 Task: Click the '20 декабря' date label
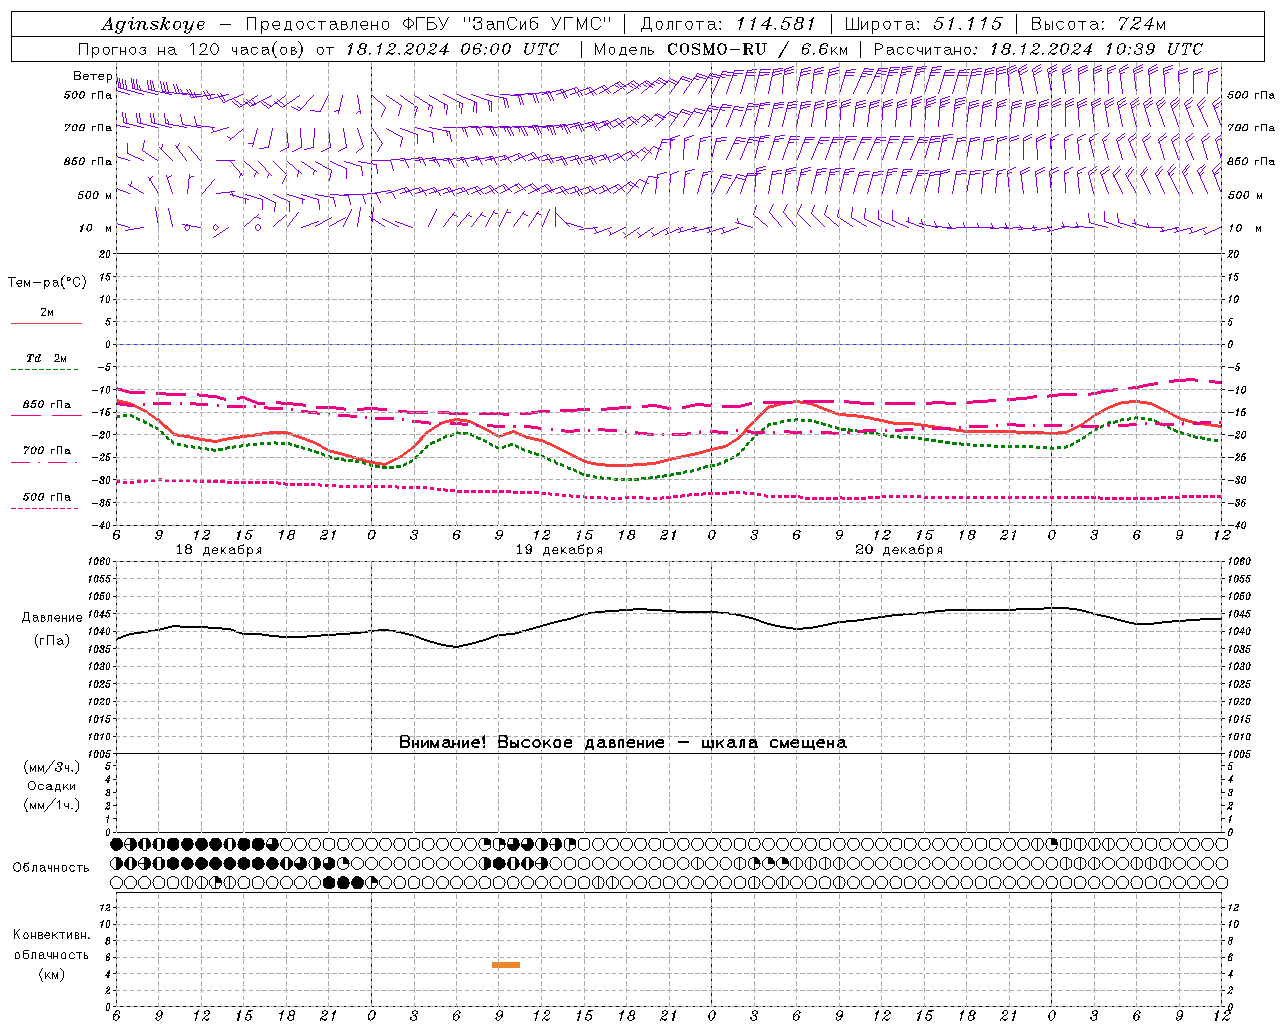click(x=899, y=550)
